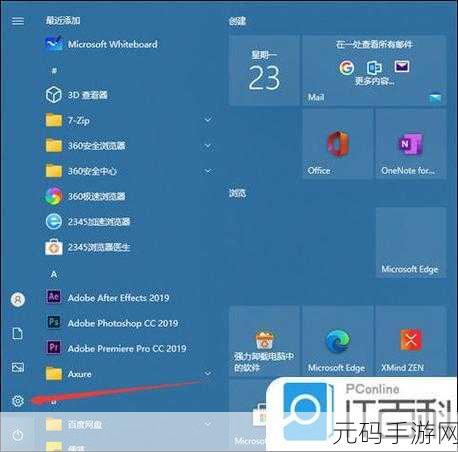Launch the 360极速浏览器 colorful icon
This screenshot has width=458, height=452.
pyautogui.click(x=54, y=196)
